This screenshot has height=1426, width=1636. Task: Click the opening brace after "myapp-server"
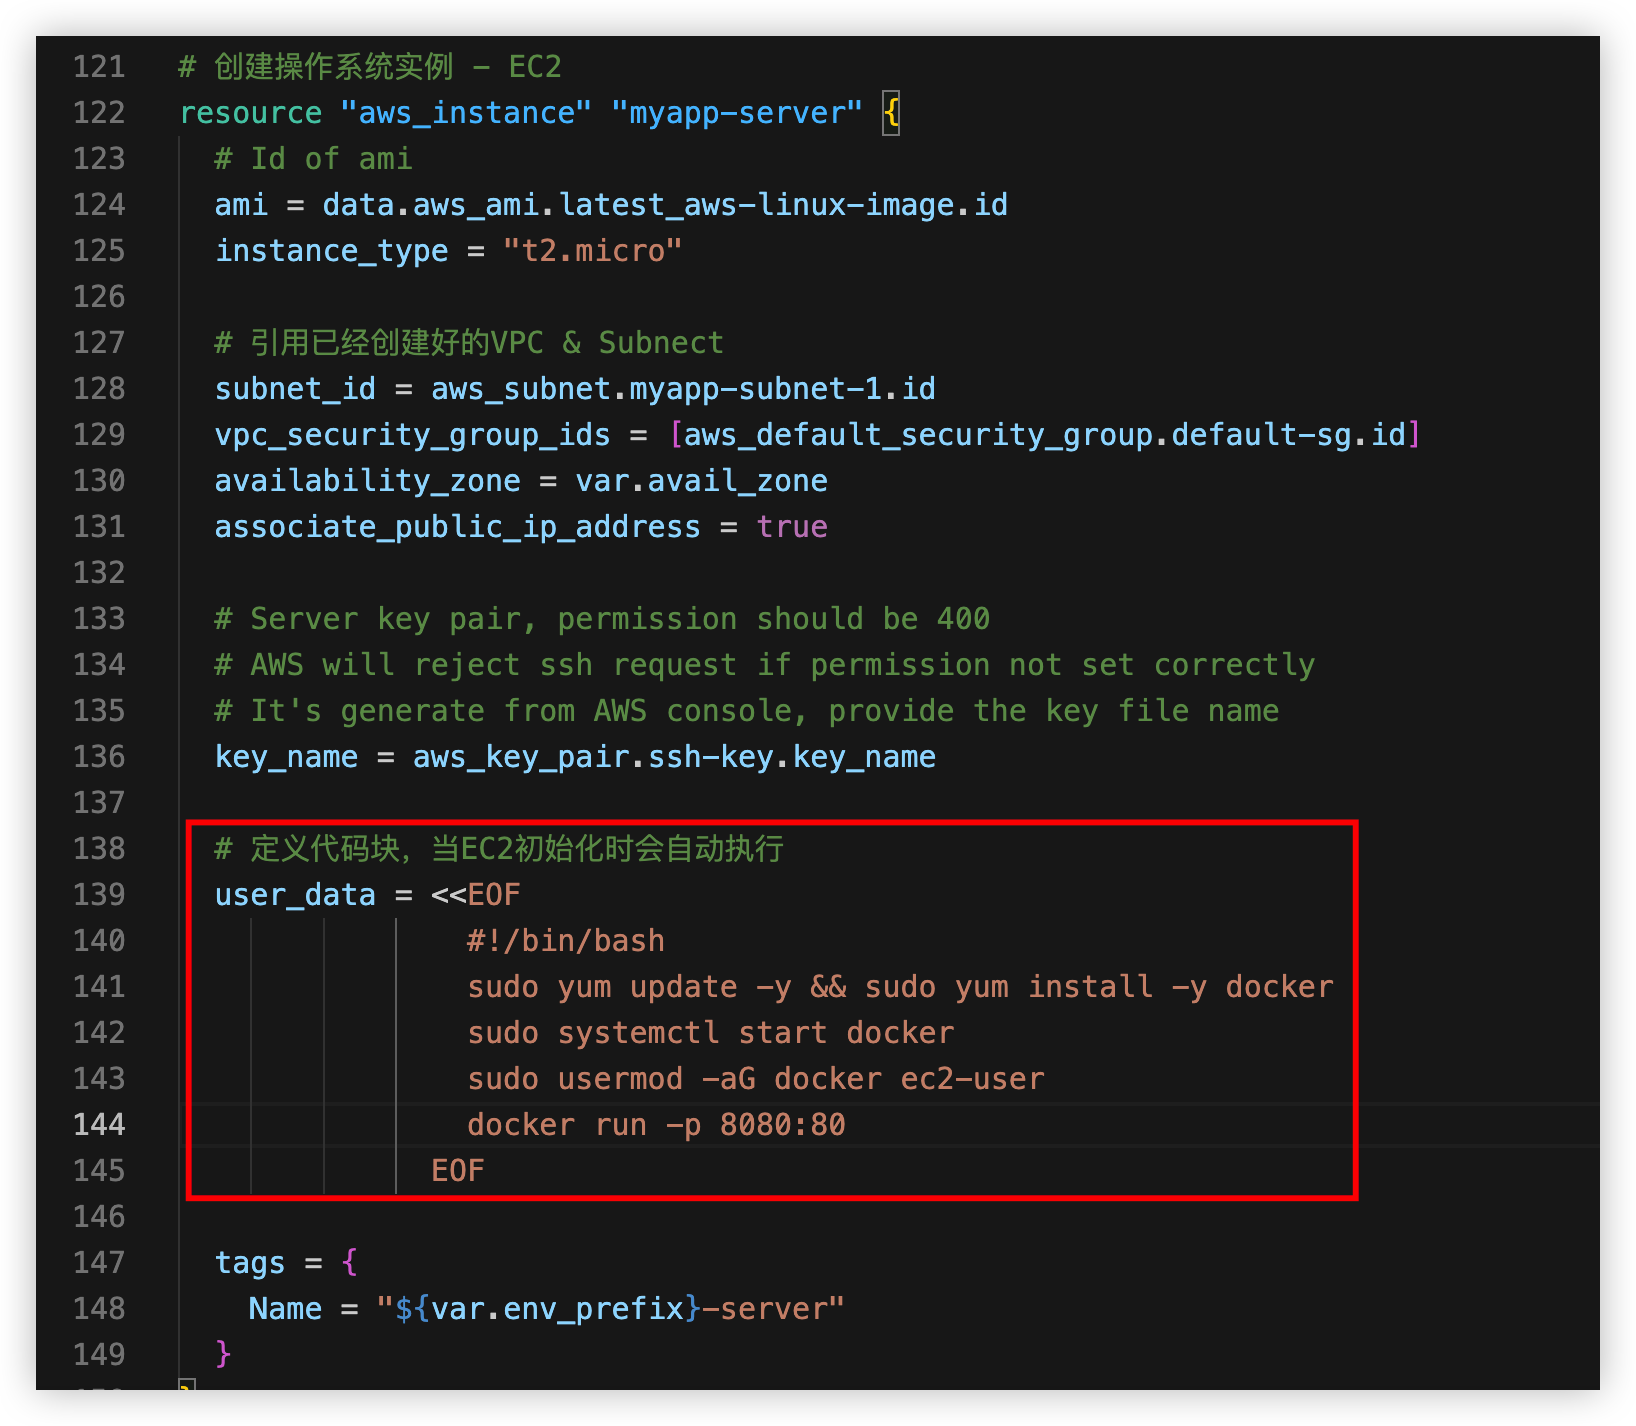pos(891,113)
